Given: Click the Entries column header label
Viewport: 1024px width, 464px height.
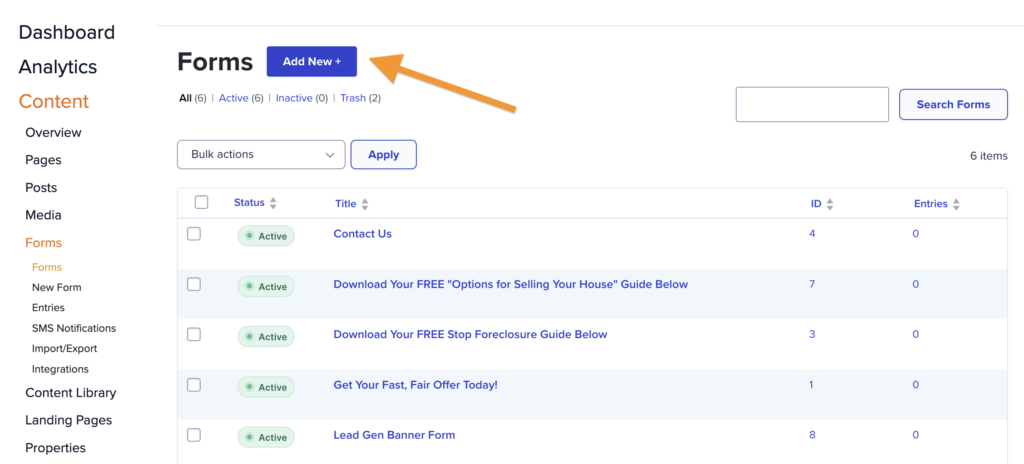Looking at the screenshot, I should pyautogui.click(x=931, y=204).
